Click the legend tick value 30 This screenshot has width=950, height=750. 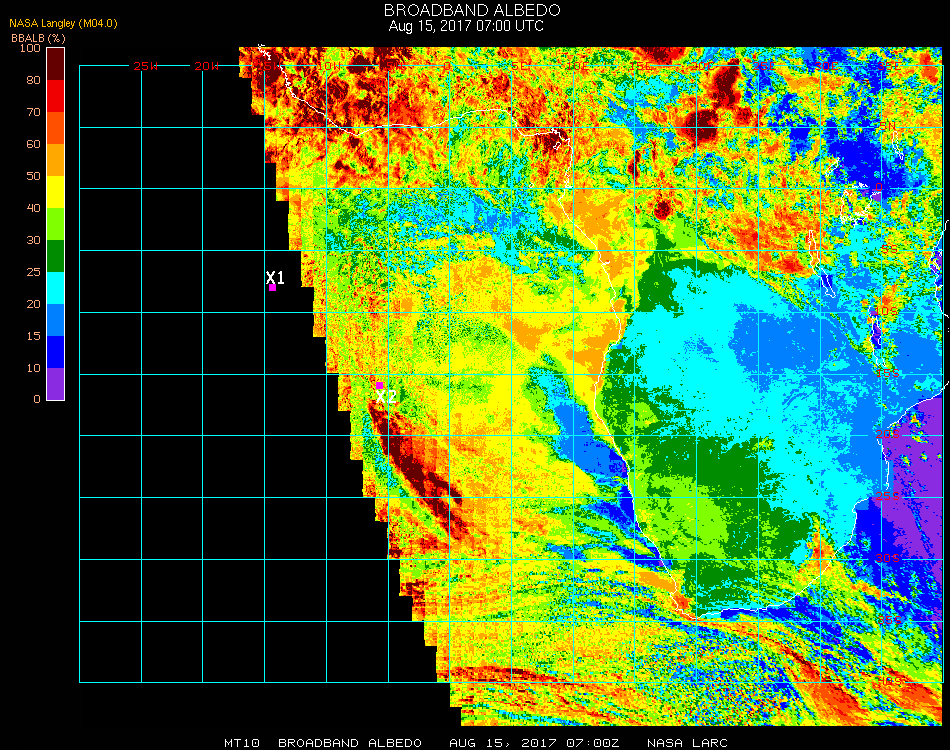point(33,241)
